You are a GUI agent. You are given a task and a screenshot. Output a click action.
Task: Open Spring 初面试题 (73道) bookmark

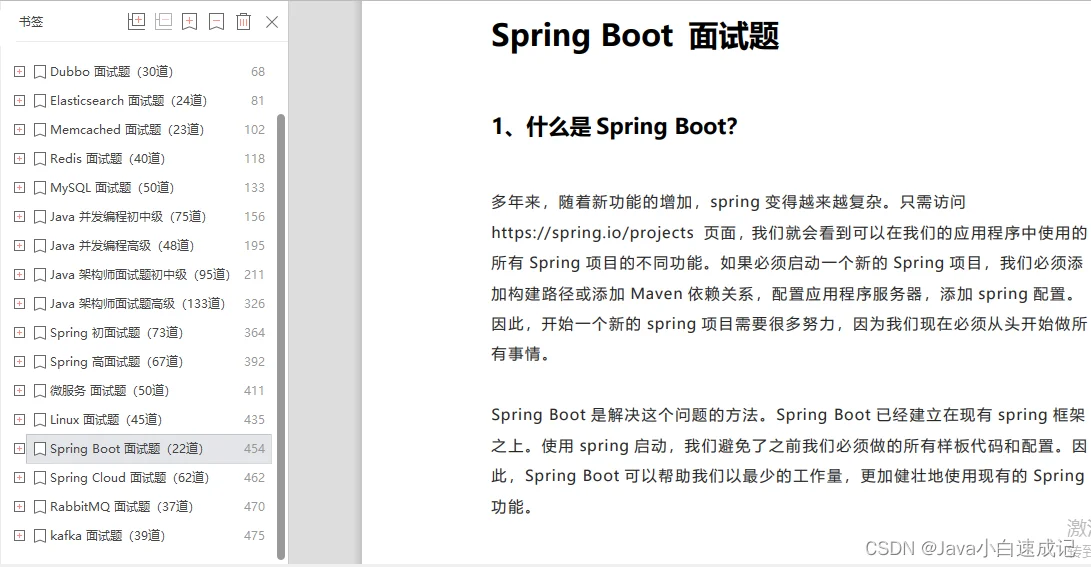pos(116,333)
